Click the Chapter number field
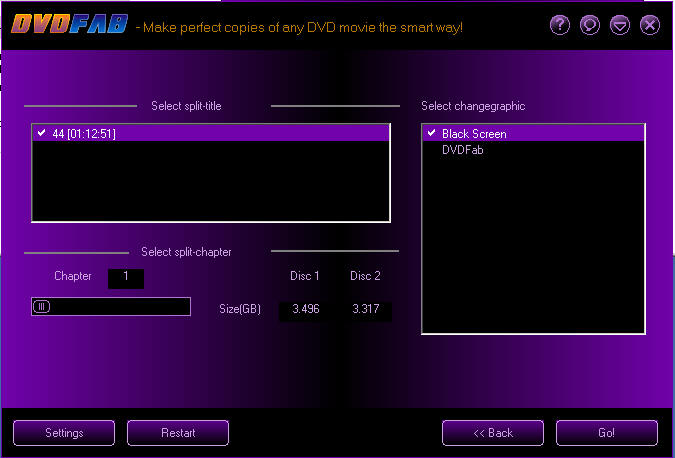Viewport: 675px width, 458px height. [x=126, y=279]
